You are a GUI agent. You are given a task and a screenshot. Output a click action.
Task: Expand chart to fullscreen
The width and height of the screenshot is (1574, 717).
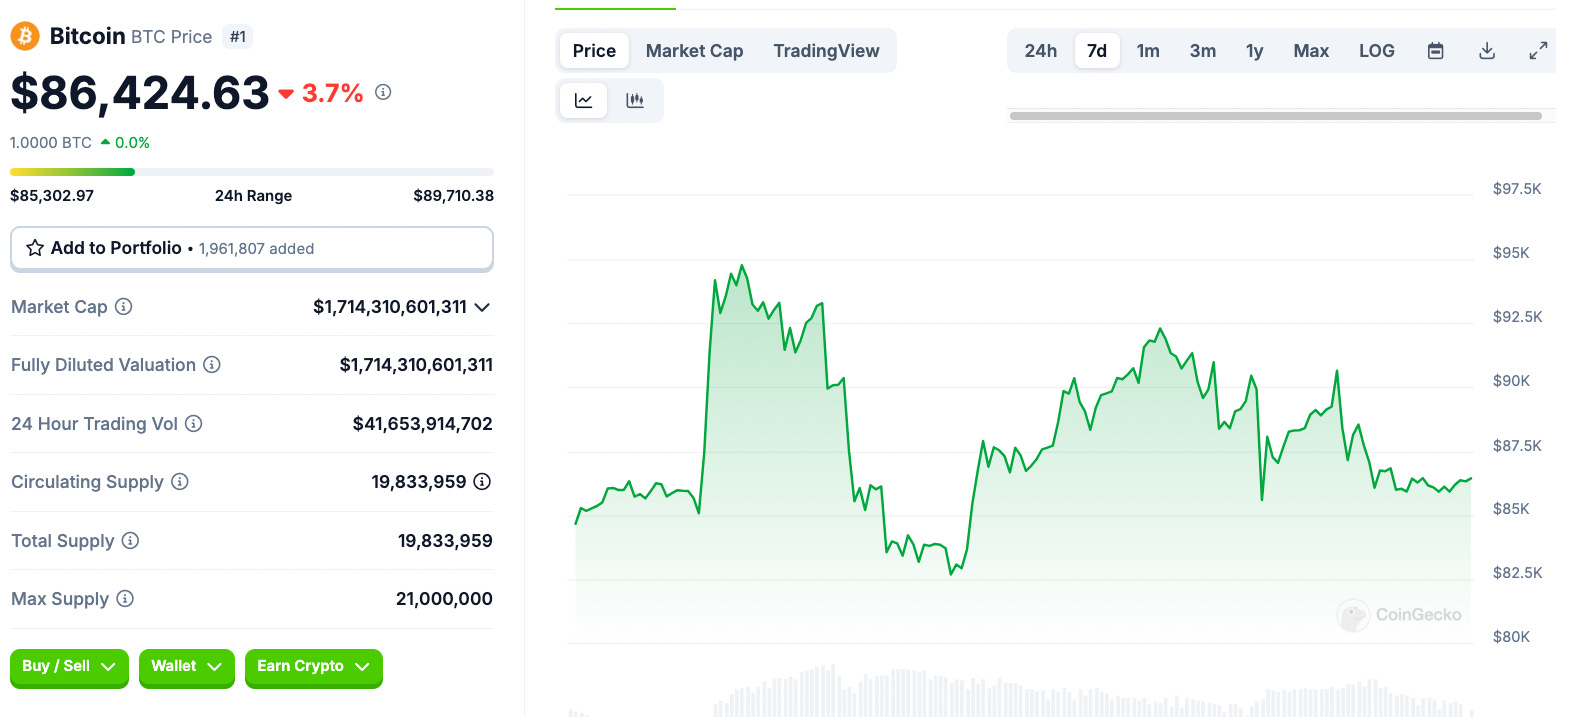[1538, 51]
